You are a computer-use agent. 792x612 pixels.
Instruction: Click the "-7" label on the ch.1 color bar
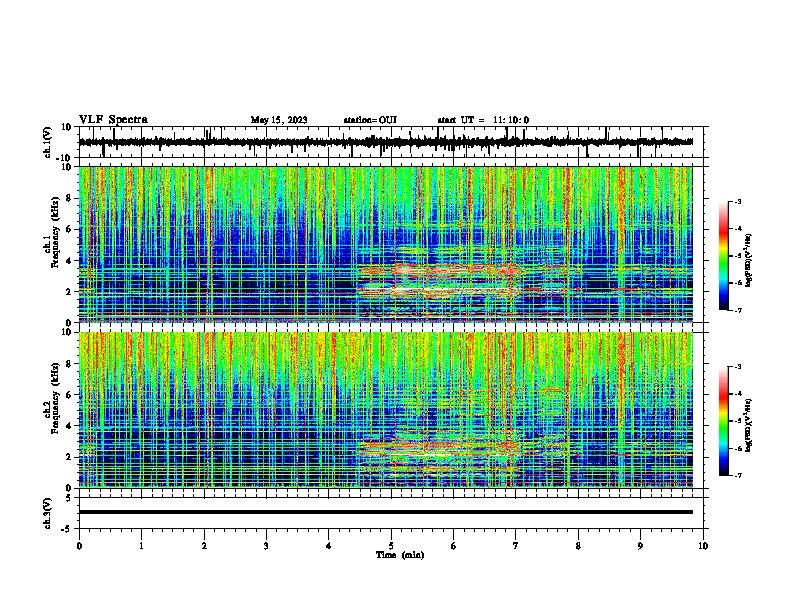[737, 310]
